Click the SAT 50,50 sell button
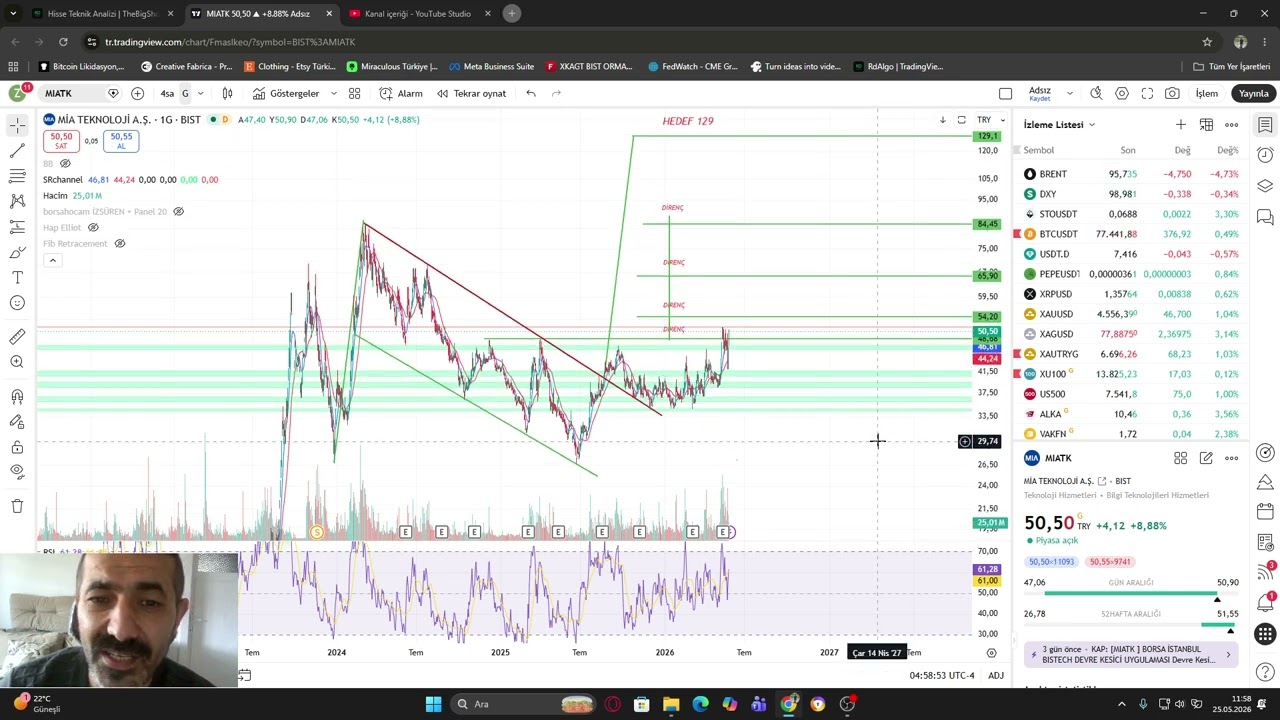The image size is (1280, 720). pos(61,141)
